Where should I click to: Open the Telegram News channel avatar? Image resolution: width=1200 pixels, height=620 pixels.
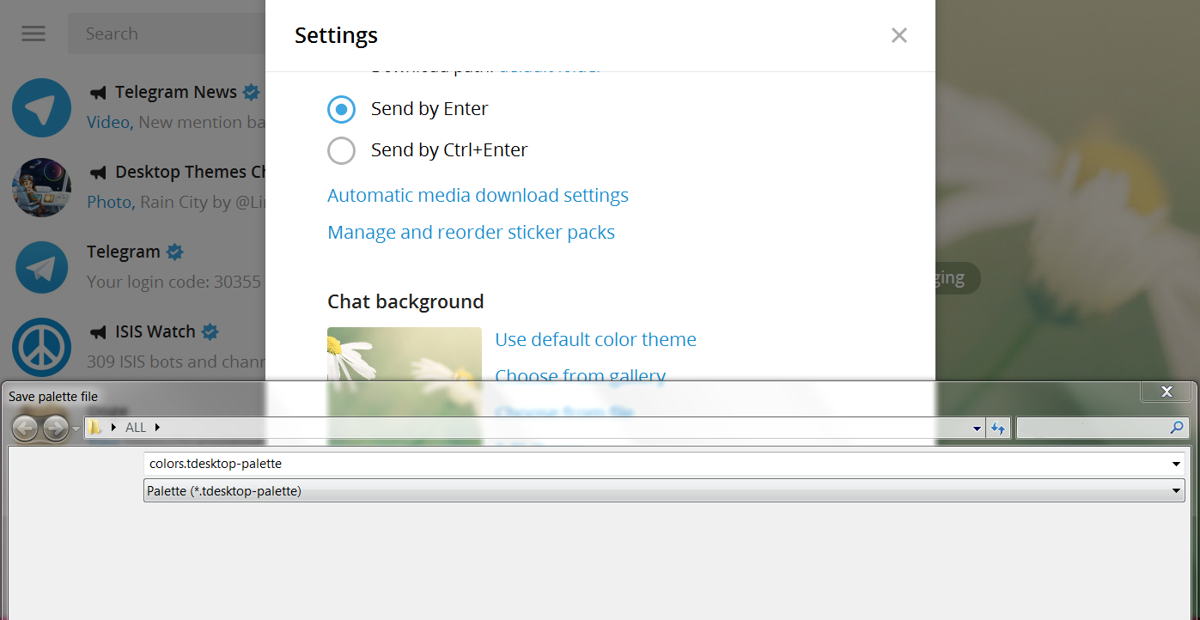coord(42,108)
